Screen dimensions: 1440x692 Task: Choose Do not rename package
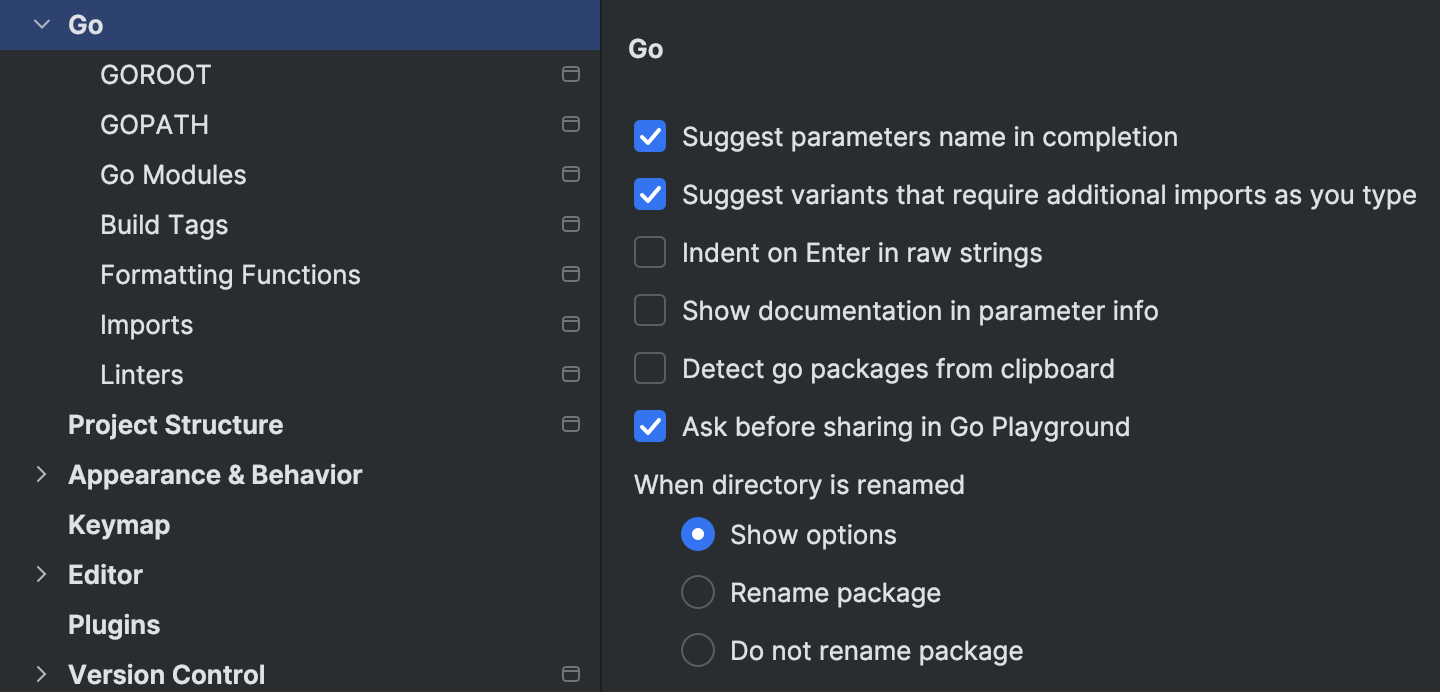697,650
